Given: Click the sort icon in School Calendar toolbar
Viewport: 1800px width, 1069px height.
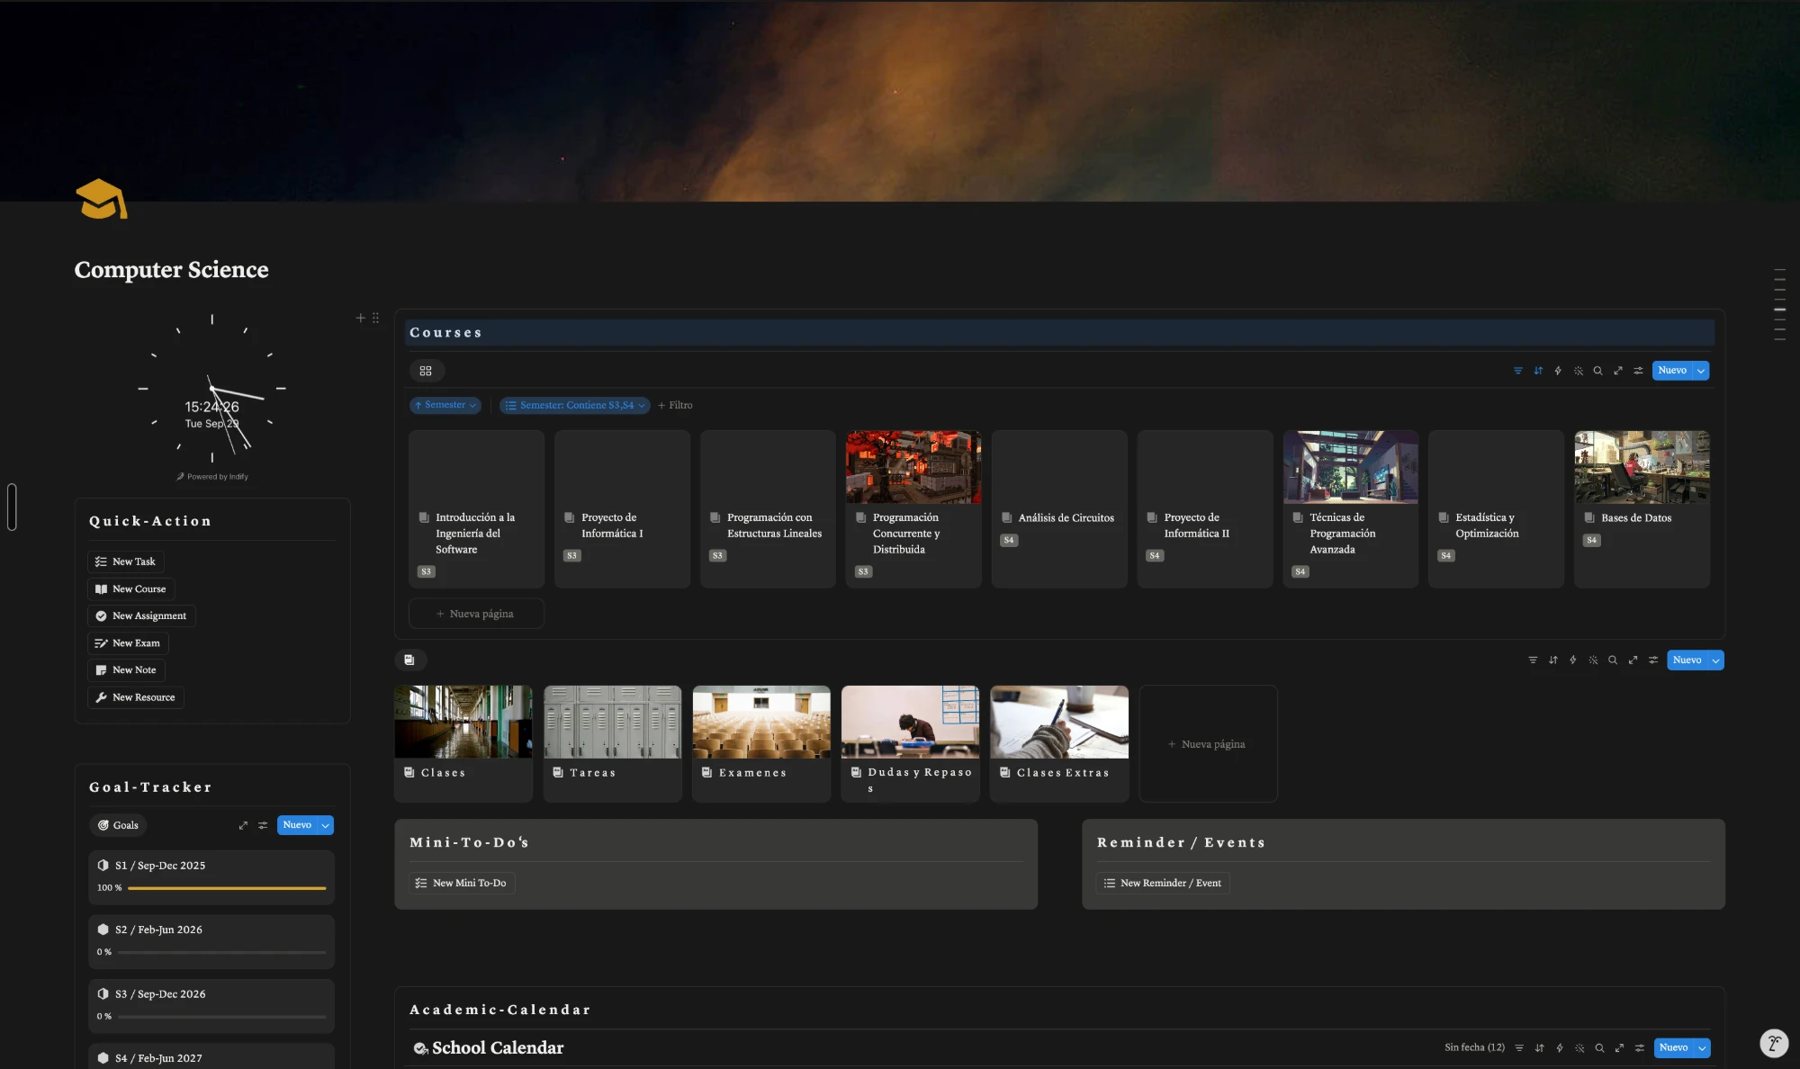Looking at the screenshot, I should click(1539, 1048).
